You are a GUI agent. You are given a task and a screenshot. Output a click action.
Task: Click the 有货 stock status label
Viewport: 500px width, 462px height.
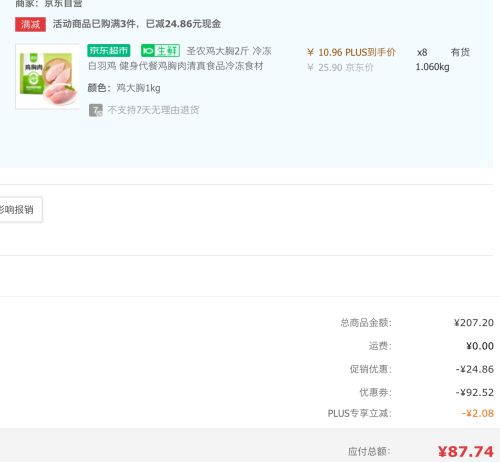click(x=460, y=52)
